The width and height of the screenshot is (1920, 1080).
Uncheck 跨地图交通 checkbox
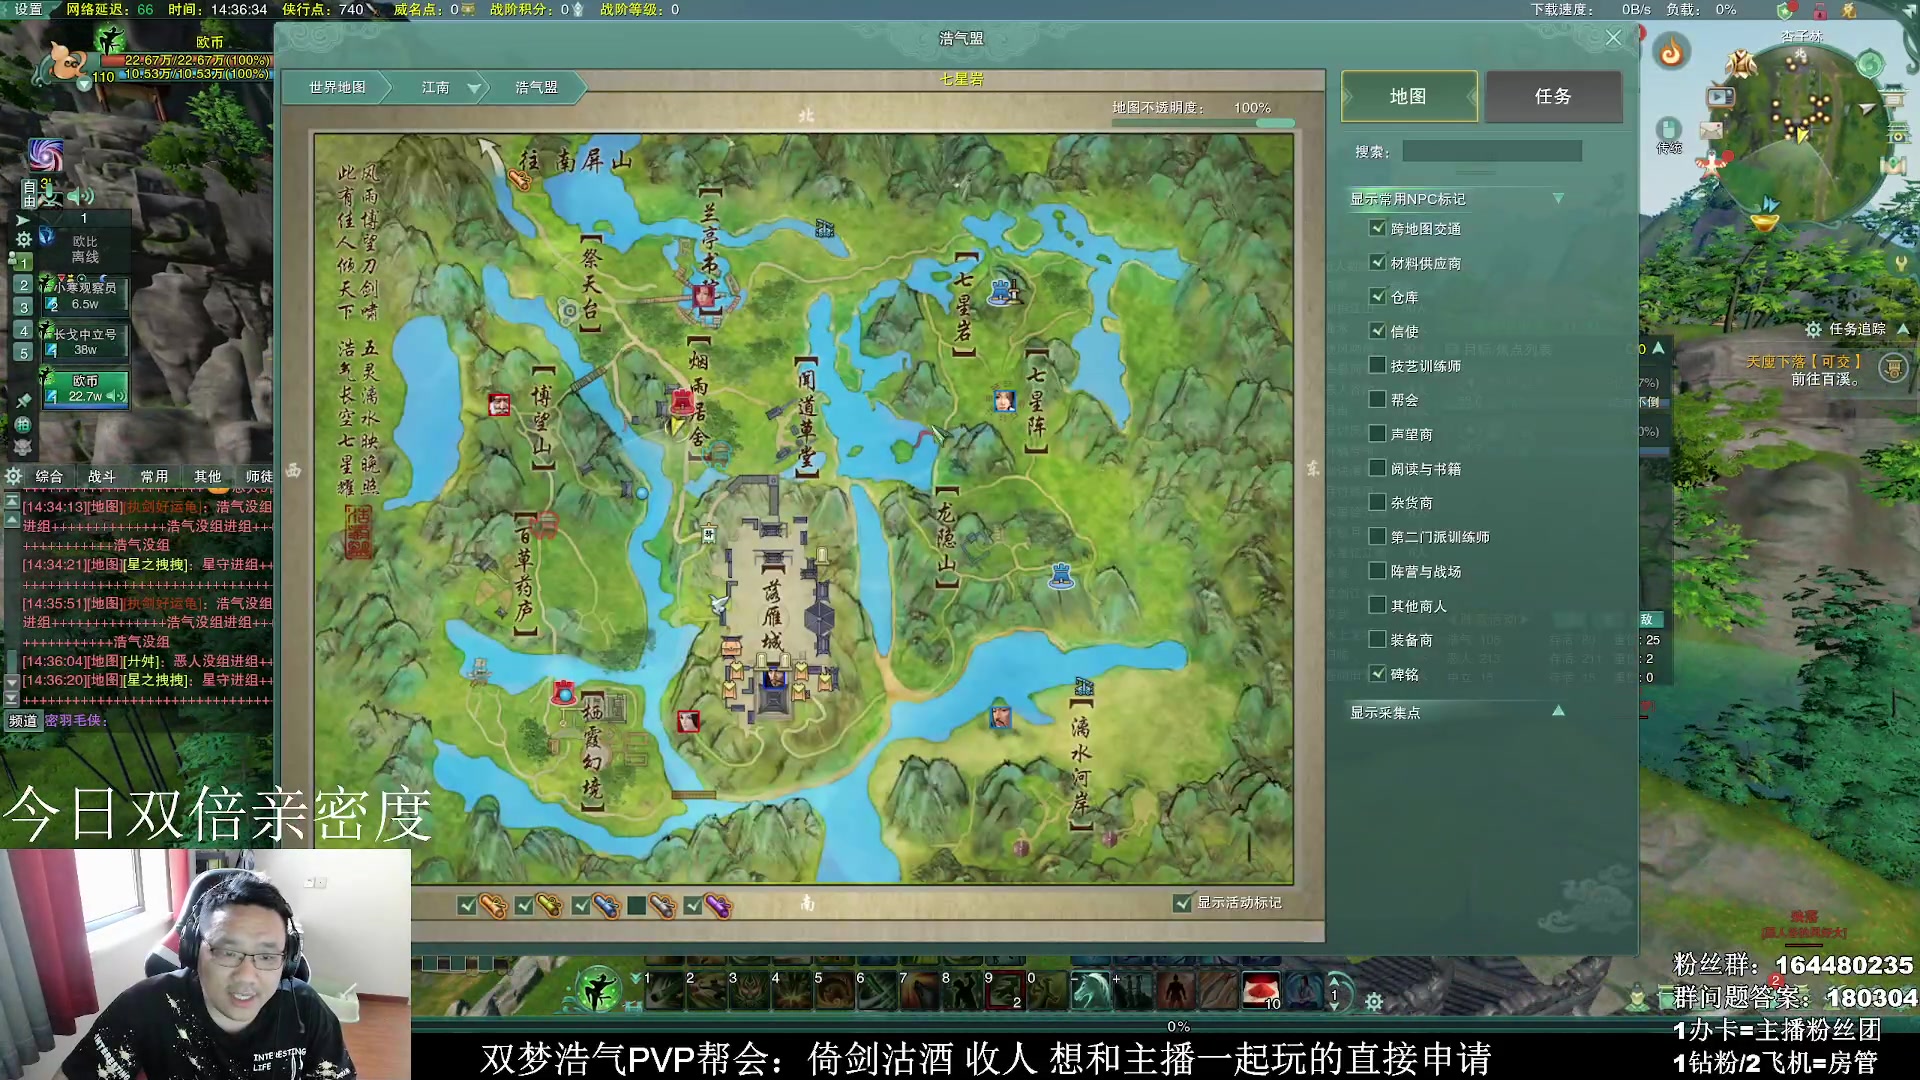tap(1378, 228)
